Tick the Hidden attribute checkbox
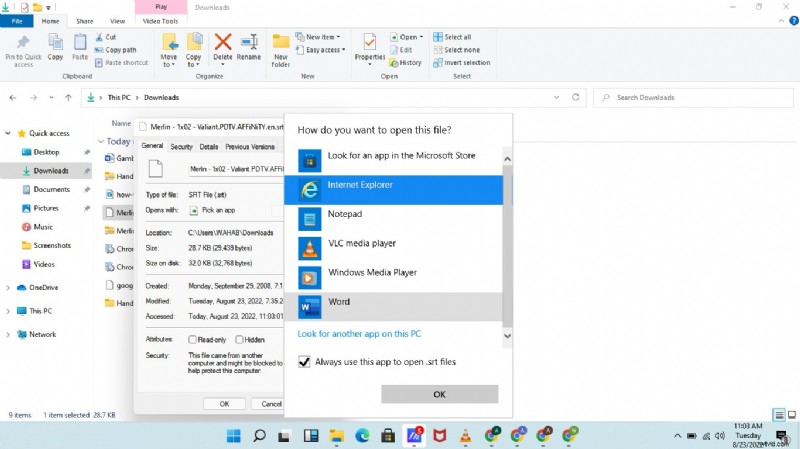800x449 pixels. tap(240, 339)
